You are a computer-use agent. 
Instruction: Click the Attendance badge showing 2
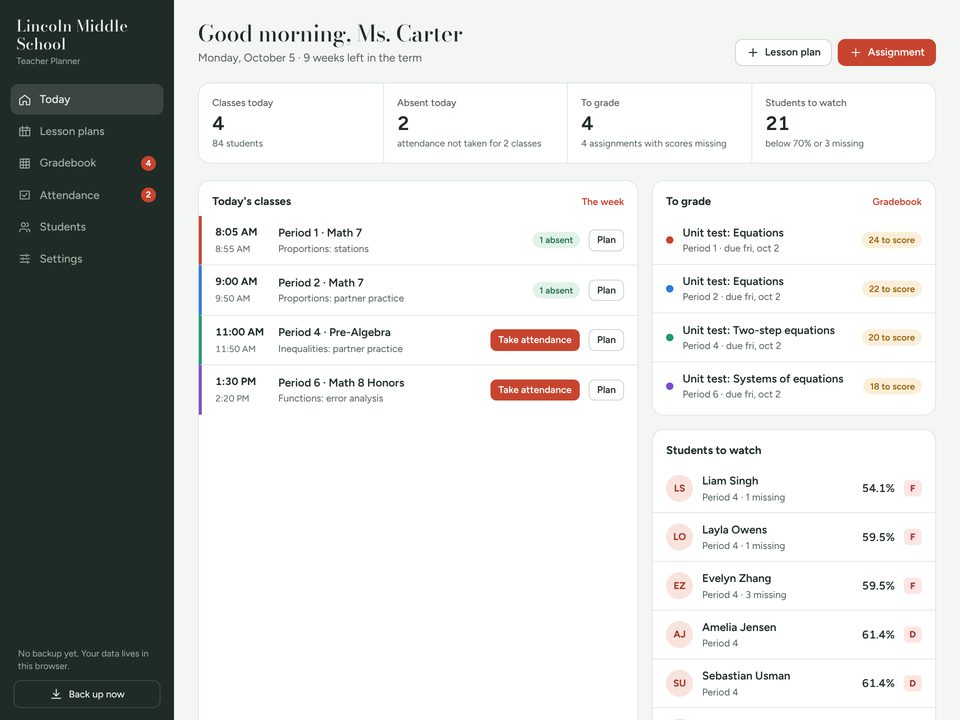tap(148, 195)
